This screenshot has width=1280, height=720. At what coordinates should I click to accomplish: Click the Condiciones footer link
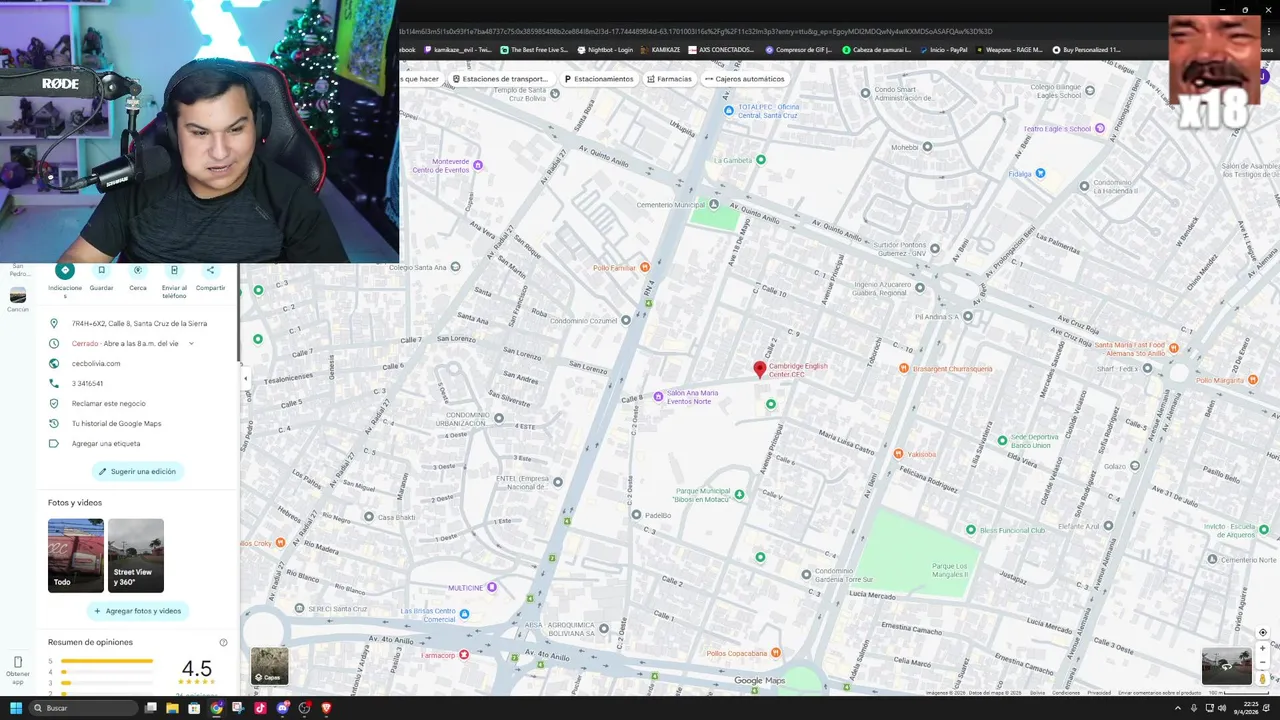click(x=1066, y=693)
